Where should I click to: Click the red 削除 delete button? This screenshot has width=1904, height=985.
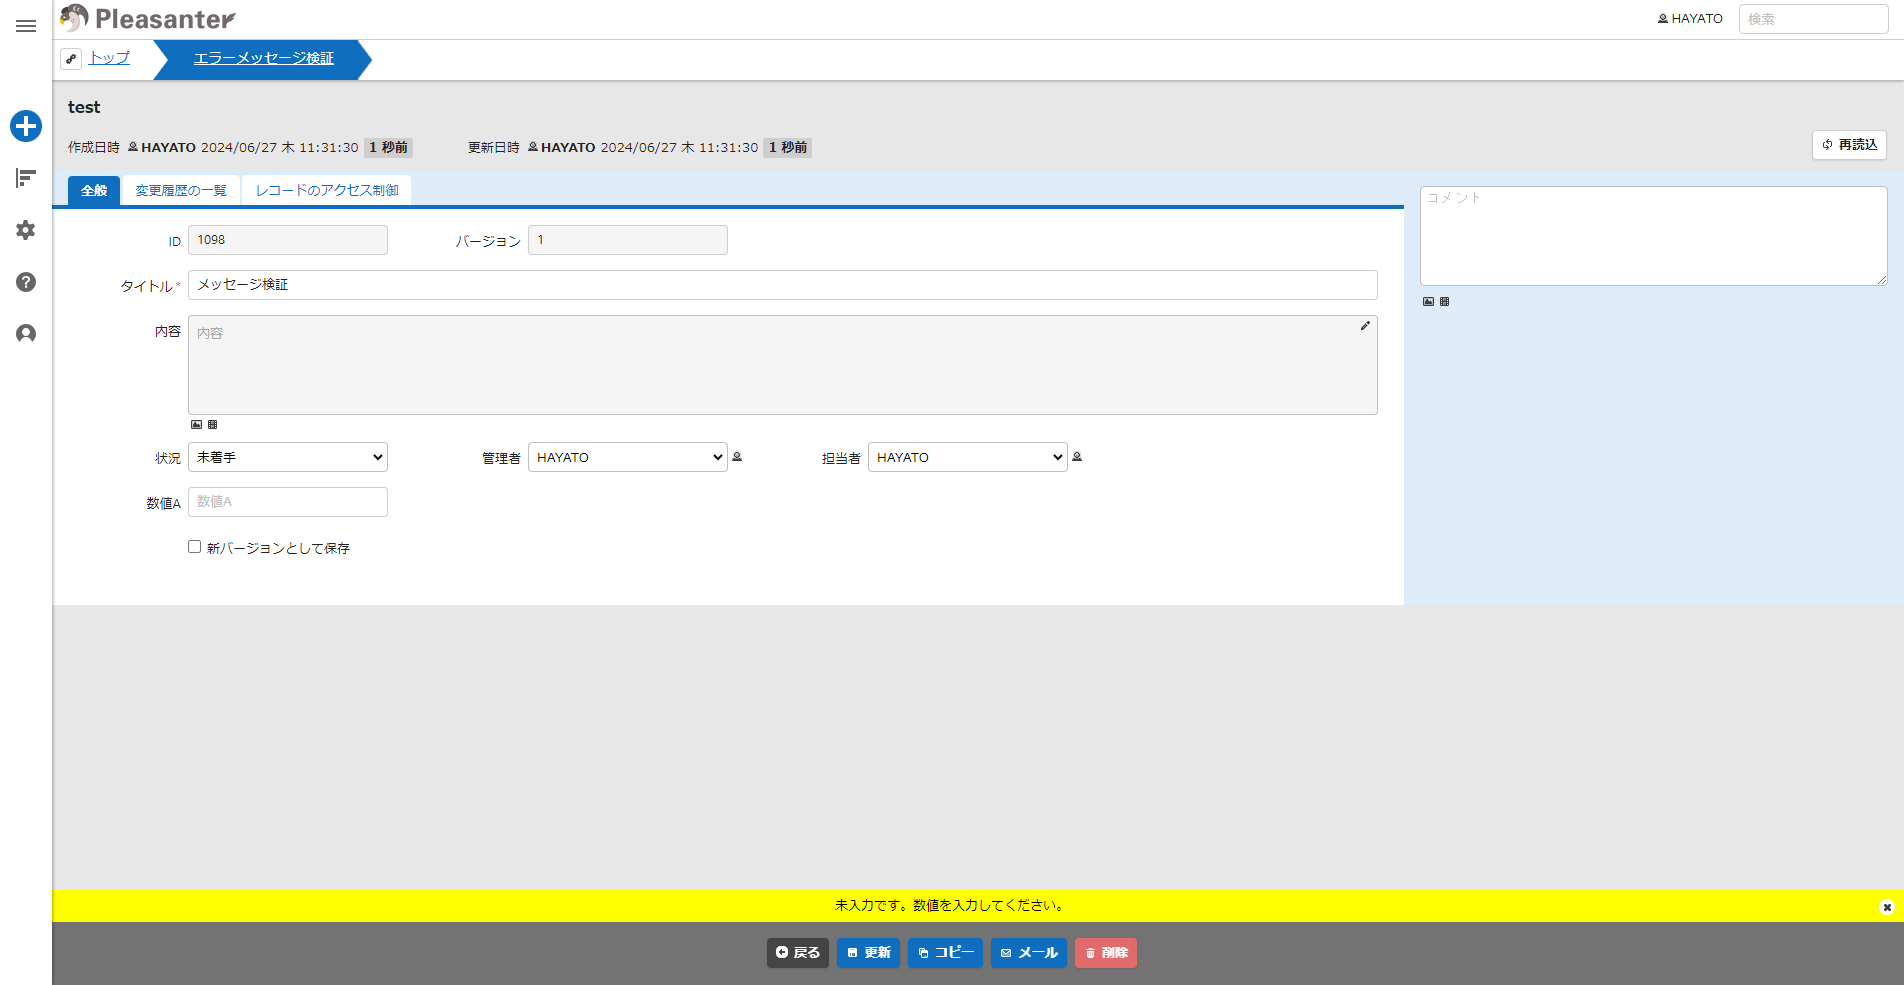[x=1106, y=953]
